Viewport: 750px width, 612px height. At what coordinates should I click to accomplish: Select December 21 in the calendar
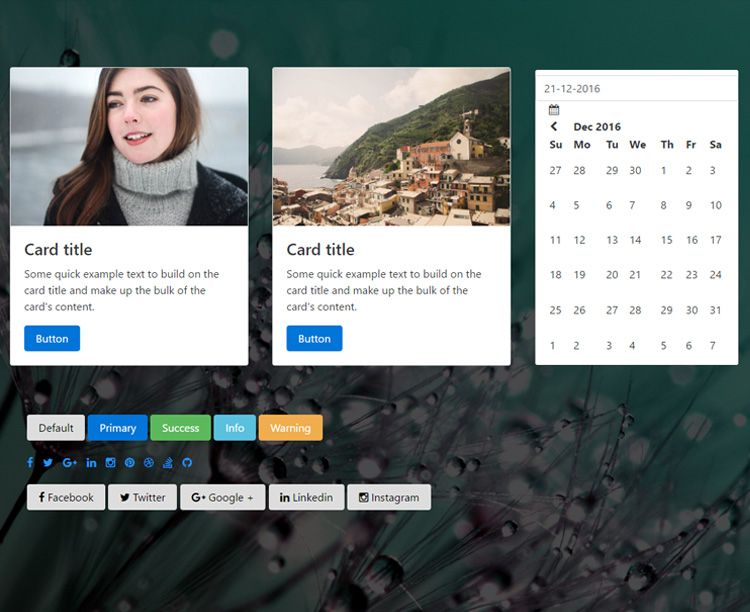click(635, 275)
